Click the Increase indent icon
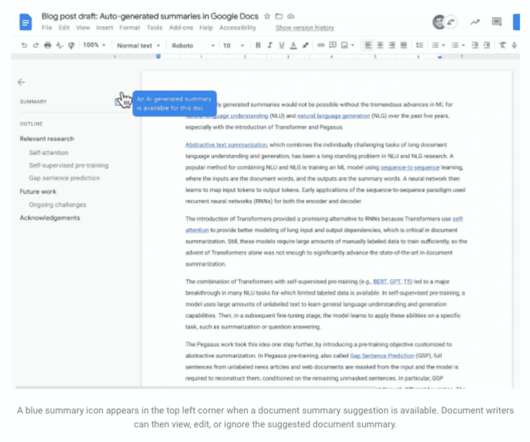 (487, 45)
